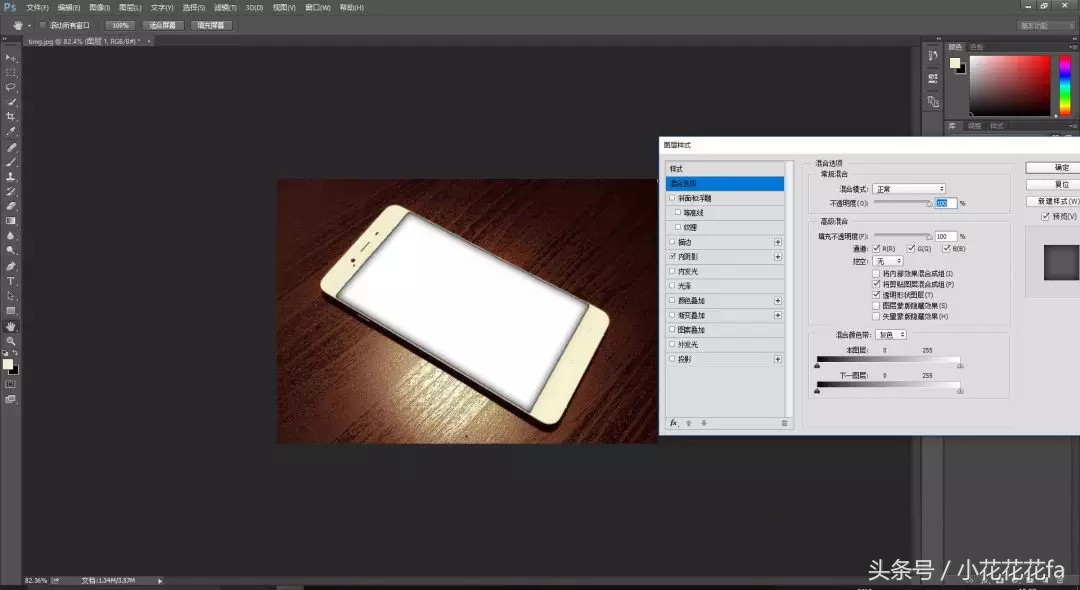Disable the 内阴影 effect checkbox
This screenshot has height=590, width=1080.
click(x=671, y=254)
